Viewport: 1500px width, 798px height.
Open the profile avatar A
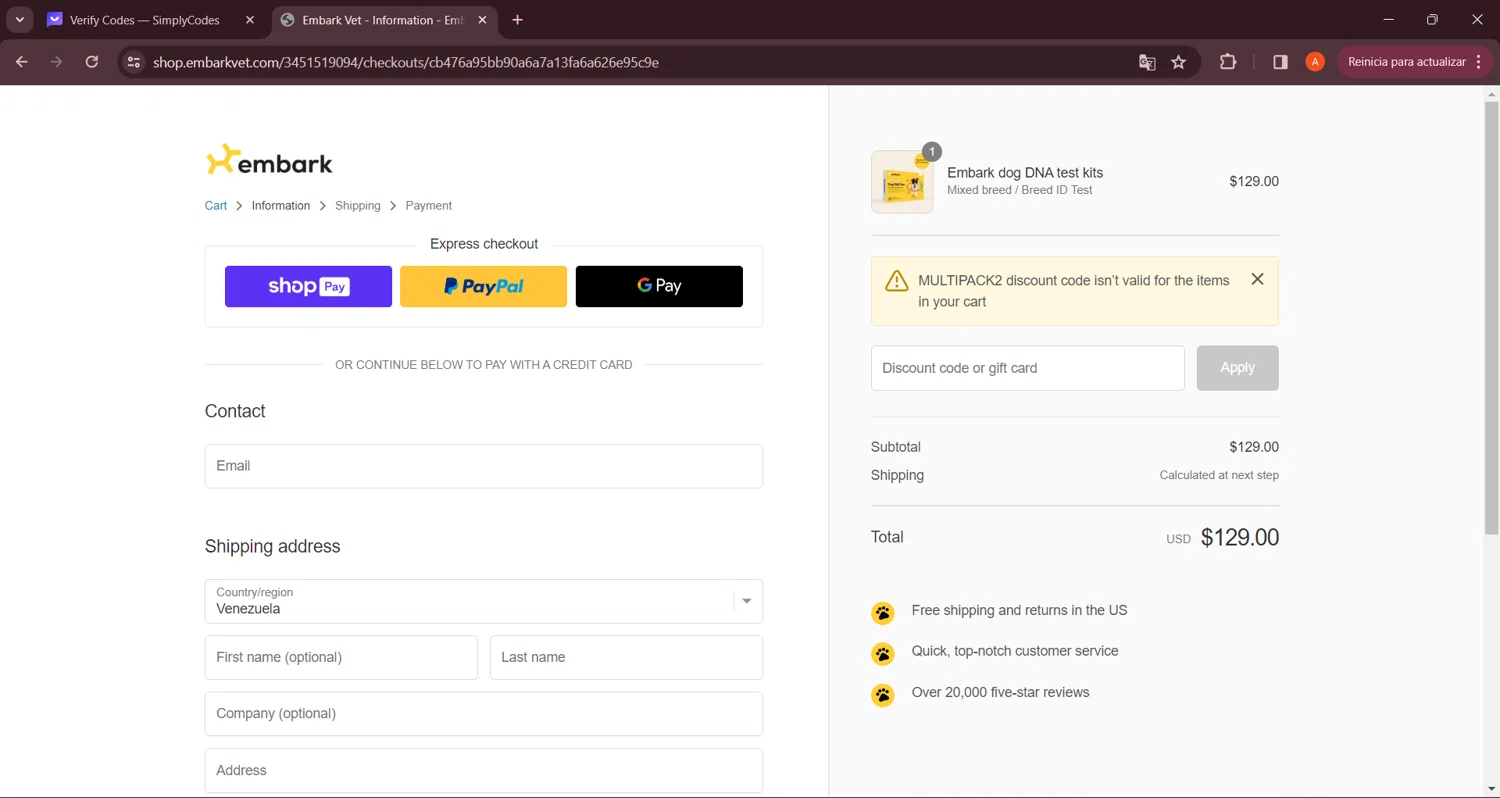coord(1315,62)
